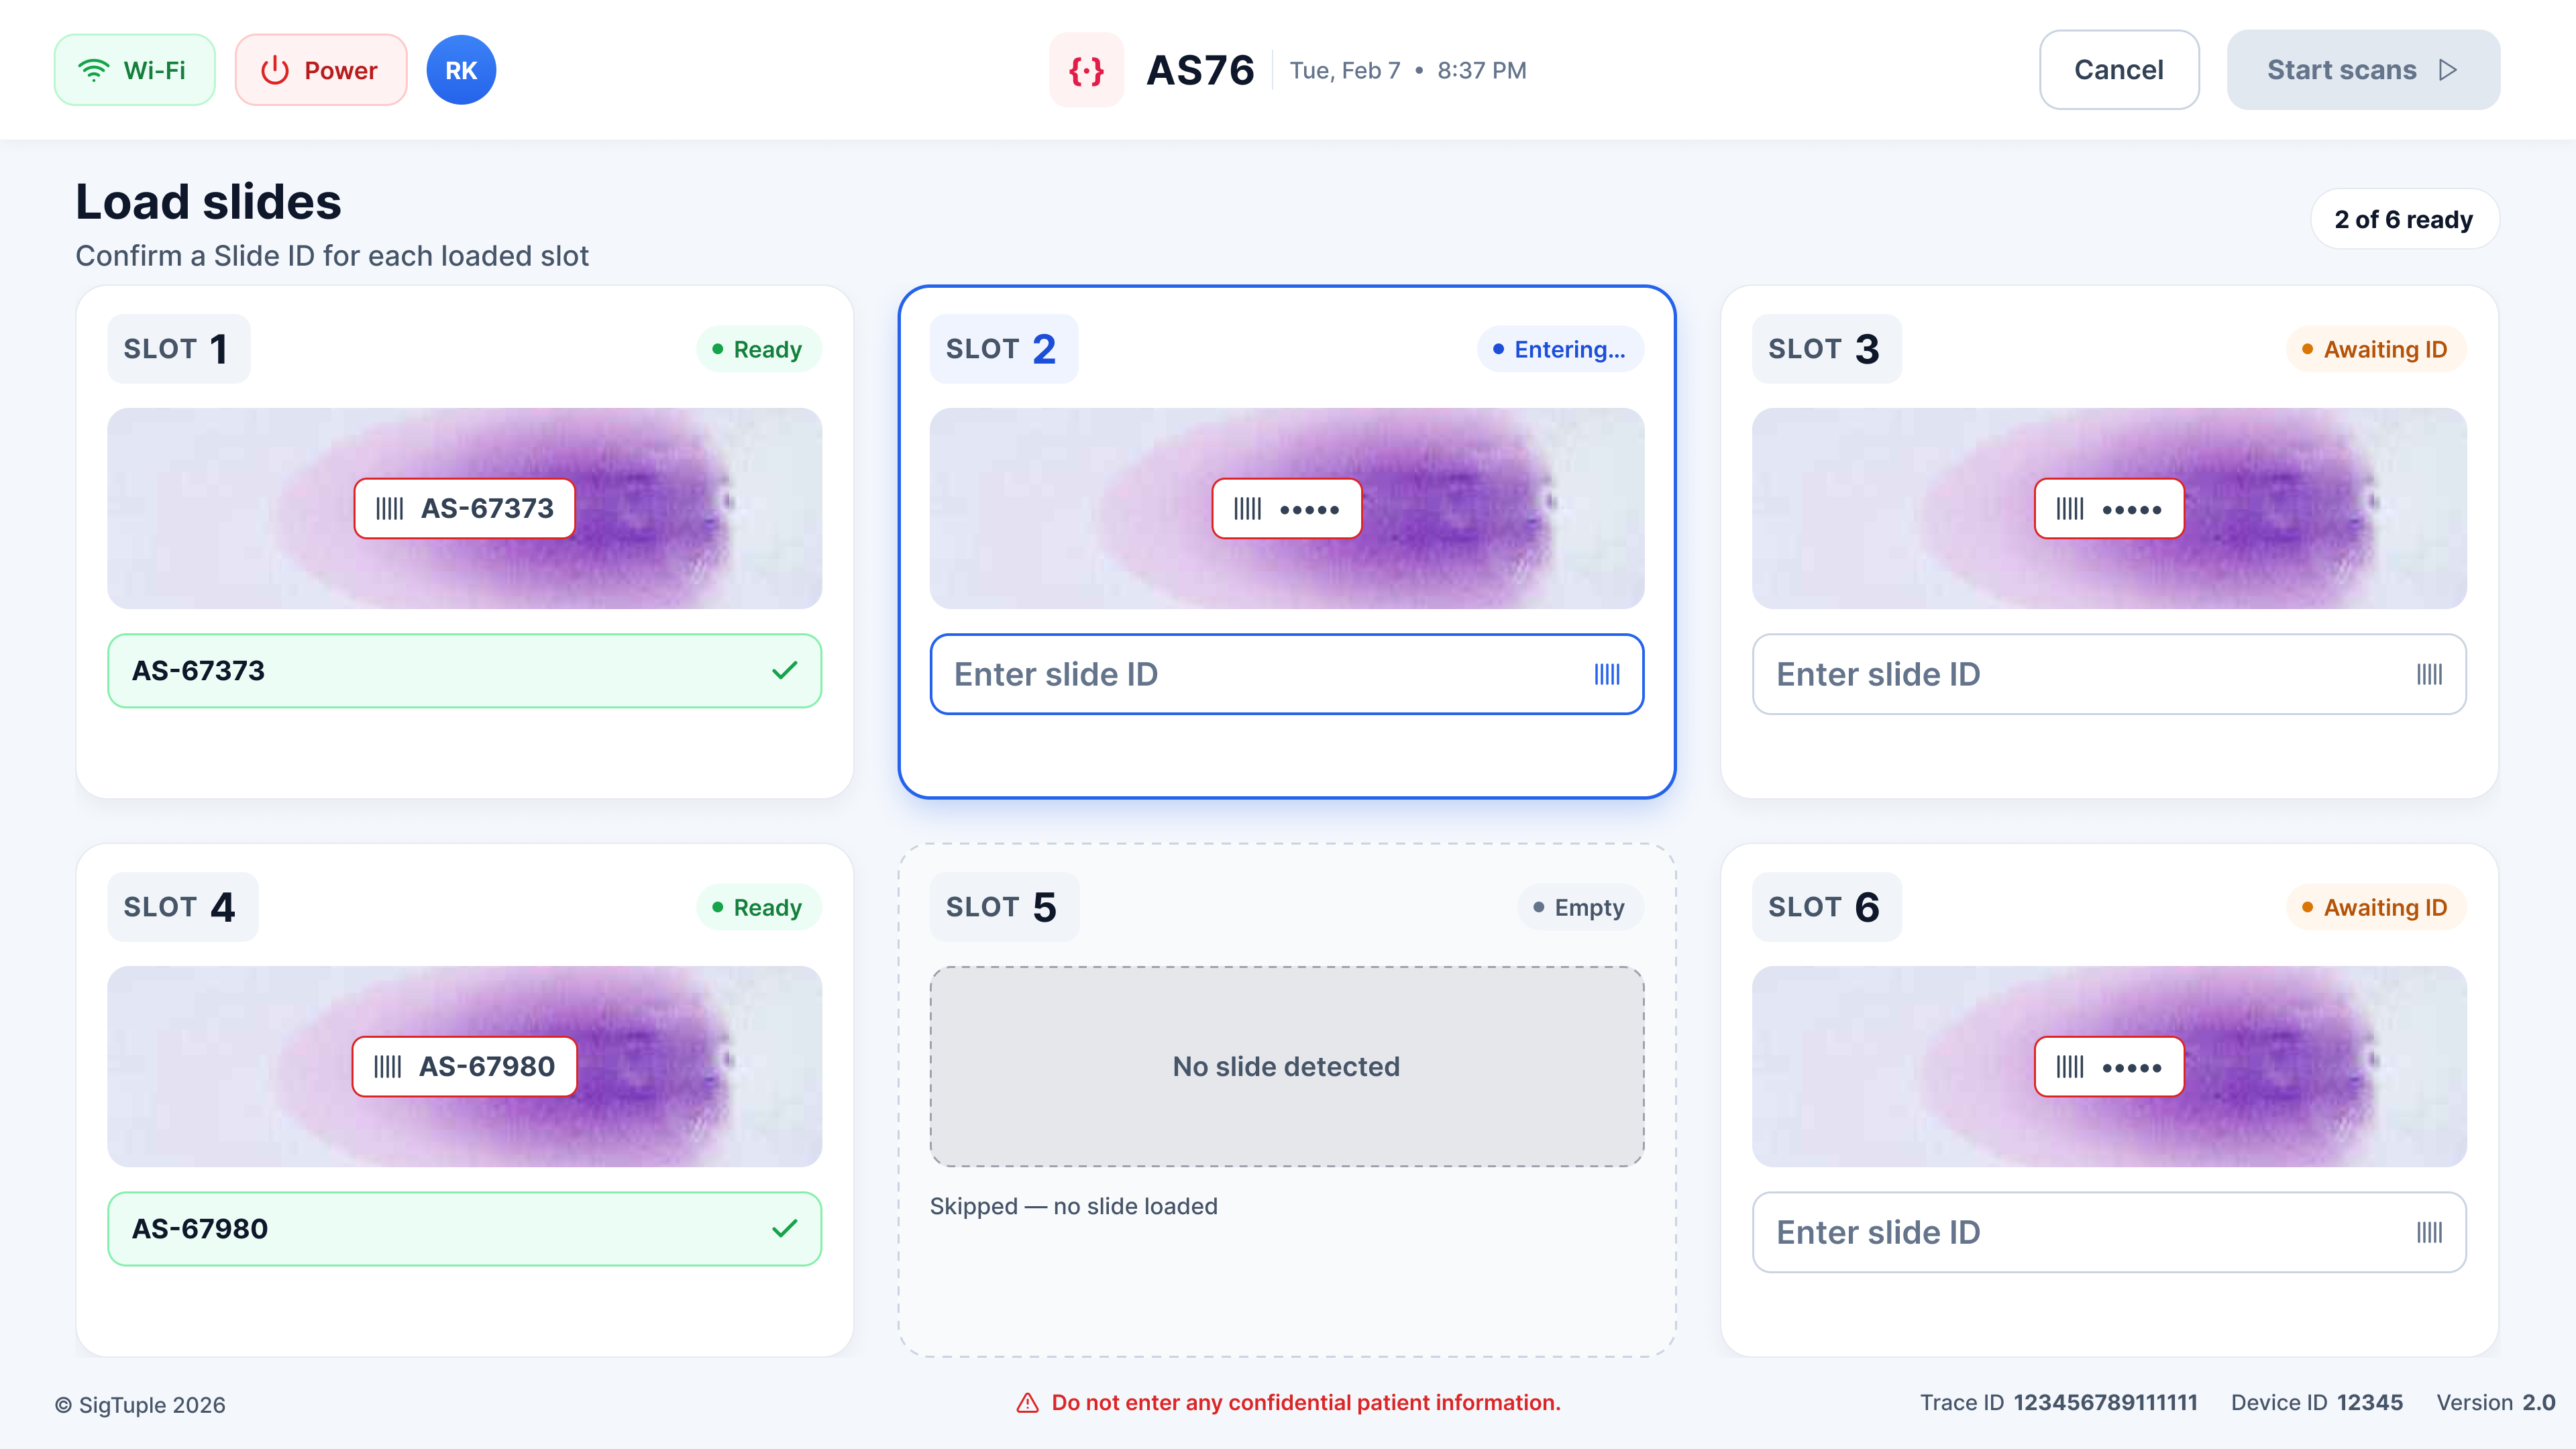Click the warning triangle icon in footer
The height and width of the screenshot is (1449, 2576).
pyautogui.click(x=1027, y=1403)
